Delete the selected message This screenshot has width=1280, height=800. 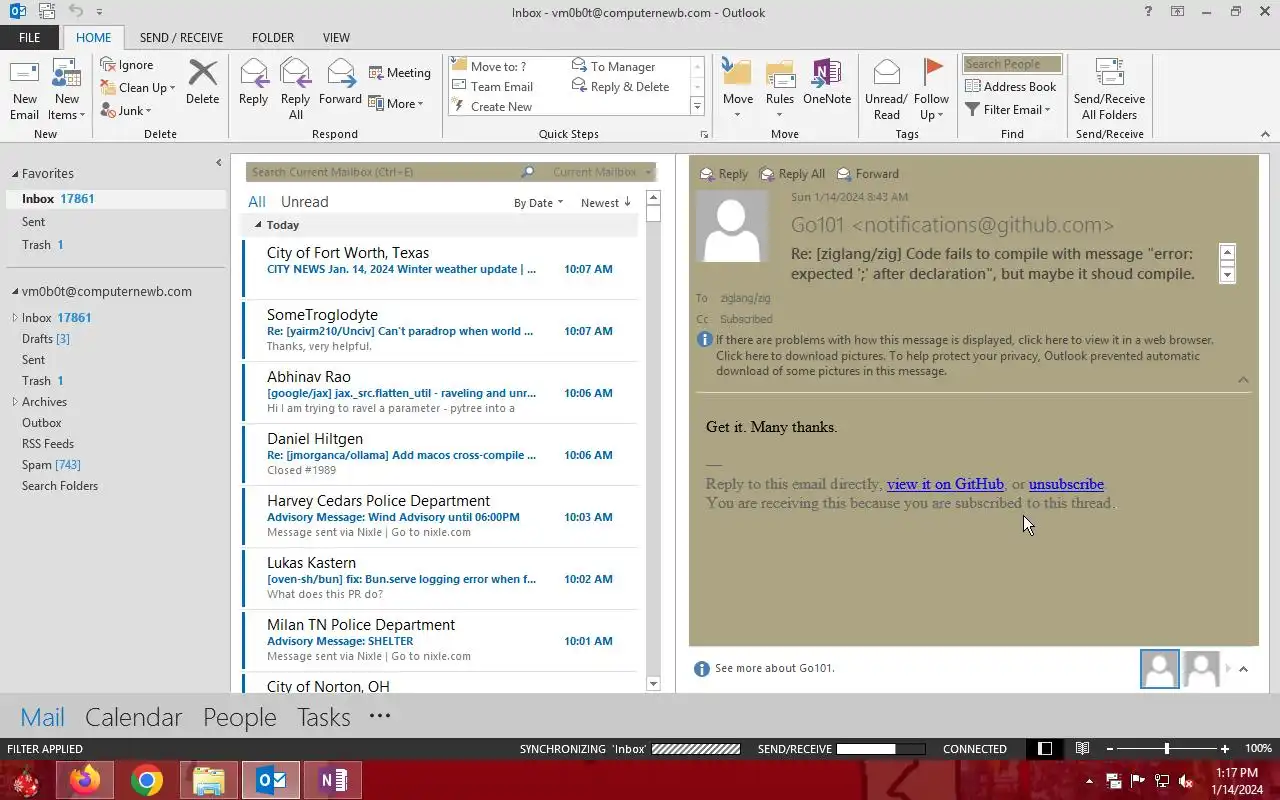point(202,82)
